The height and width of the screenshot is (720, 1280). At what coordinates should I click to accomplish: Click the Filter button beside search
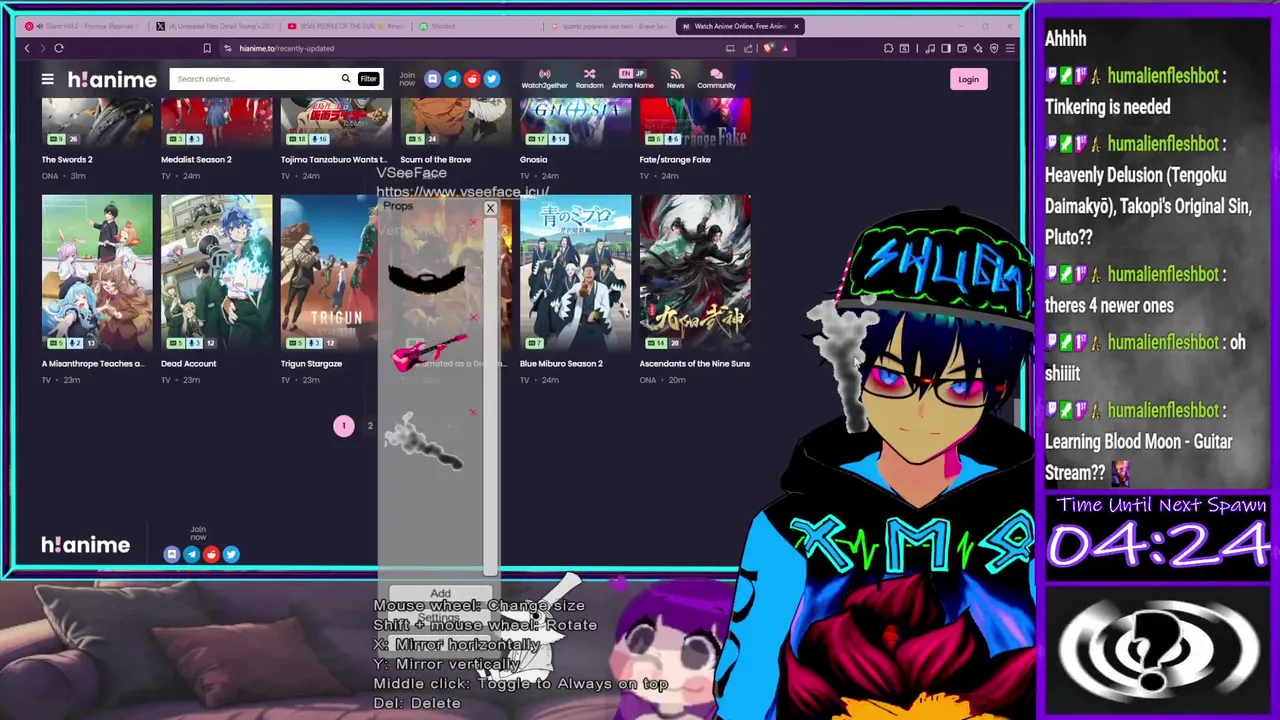[368, 79]
